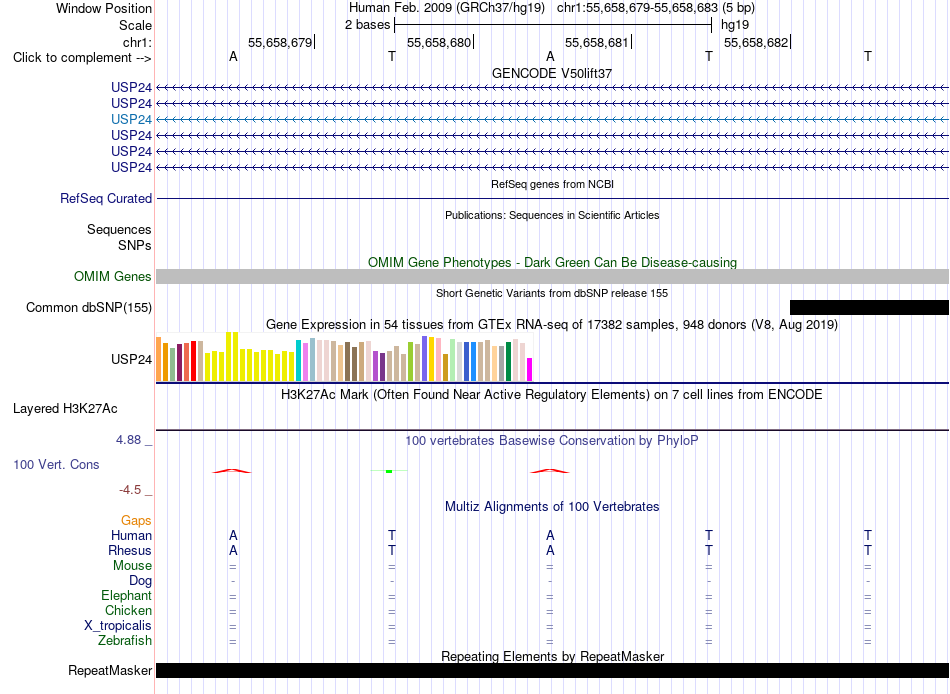Image resolution: width=950 pixels, height=694 pixels.
Task: Open 'Multiz Alignments of 100 Vertebrates' title
Action: click(552, 507)
